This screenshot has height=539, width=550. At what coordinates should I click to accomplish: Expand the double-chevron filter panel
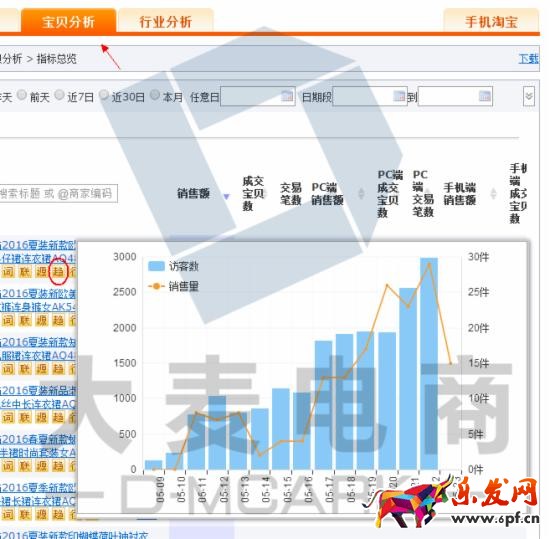pyautogui.click(x=529, y=96)
